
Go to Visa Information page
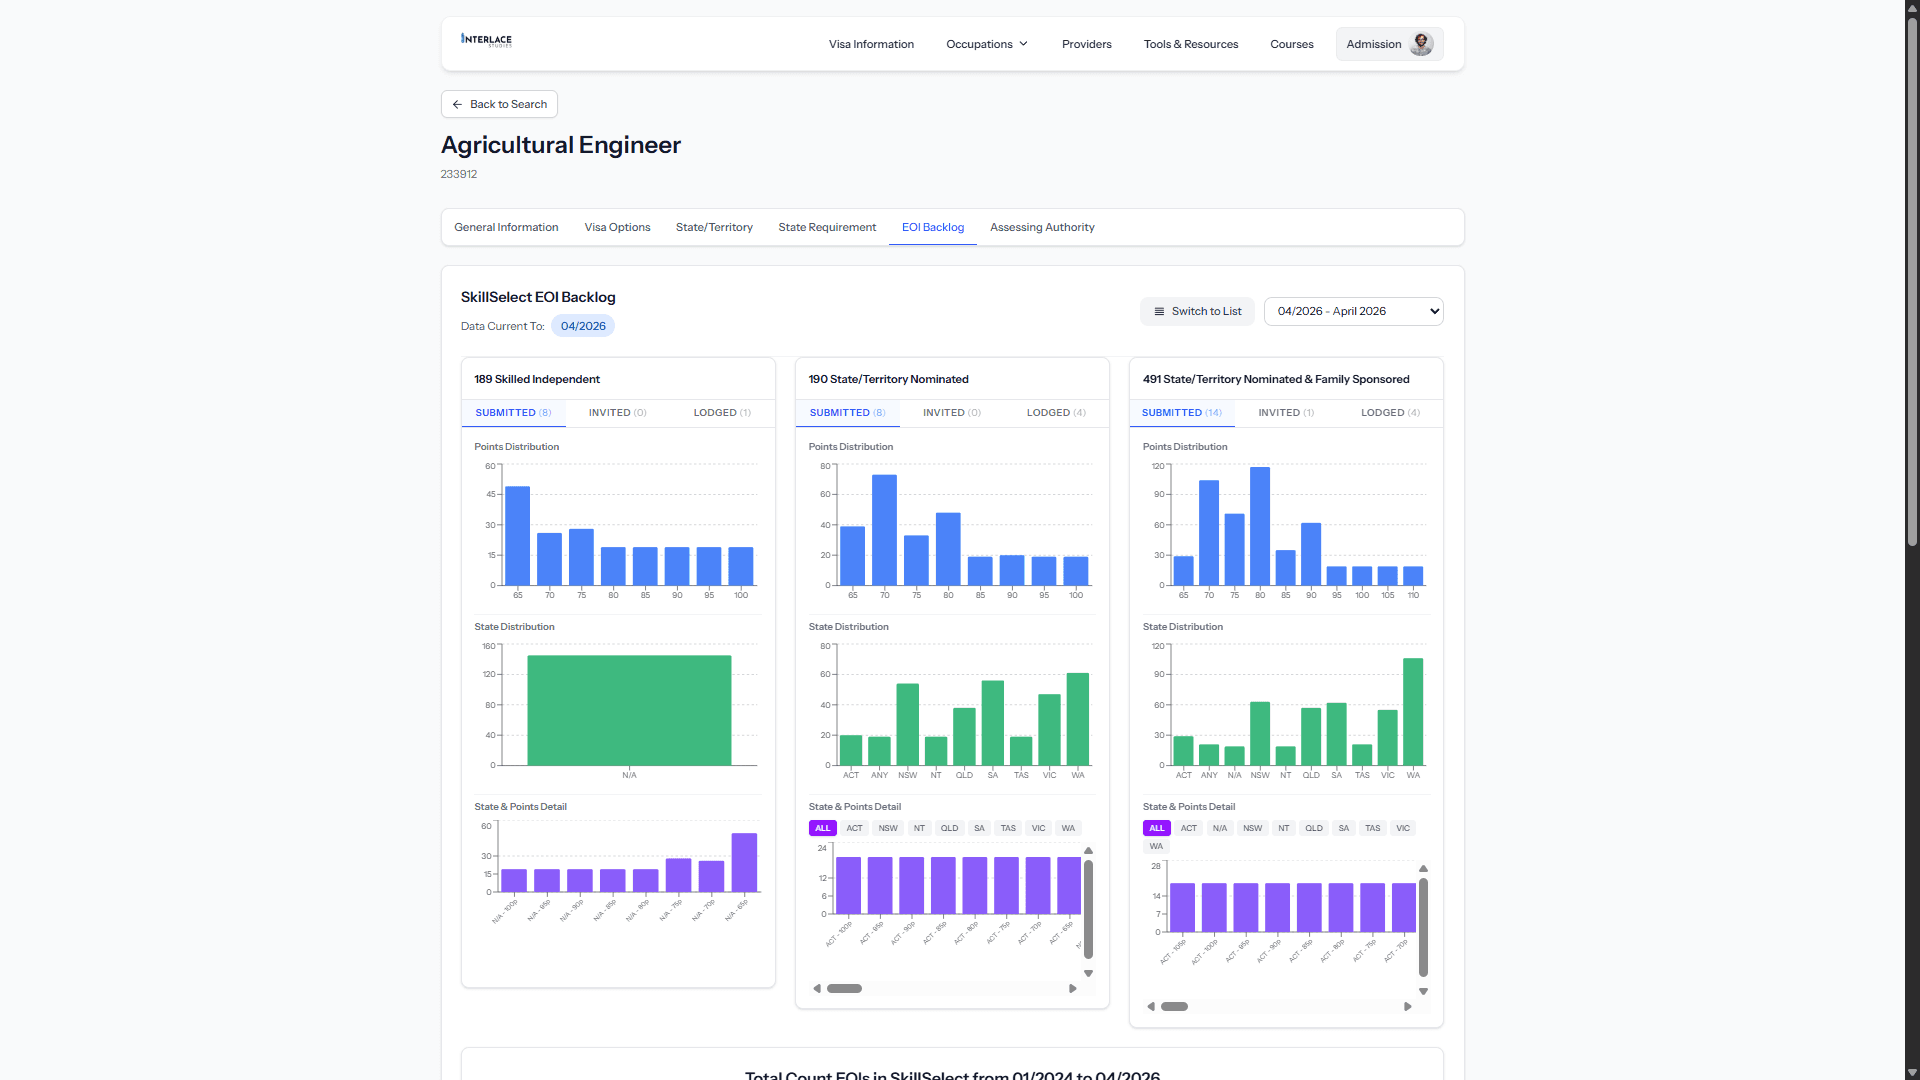871,44
